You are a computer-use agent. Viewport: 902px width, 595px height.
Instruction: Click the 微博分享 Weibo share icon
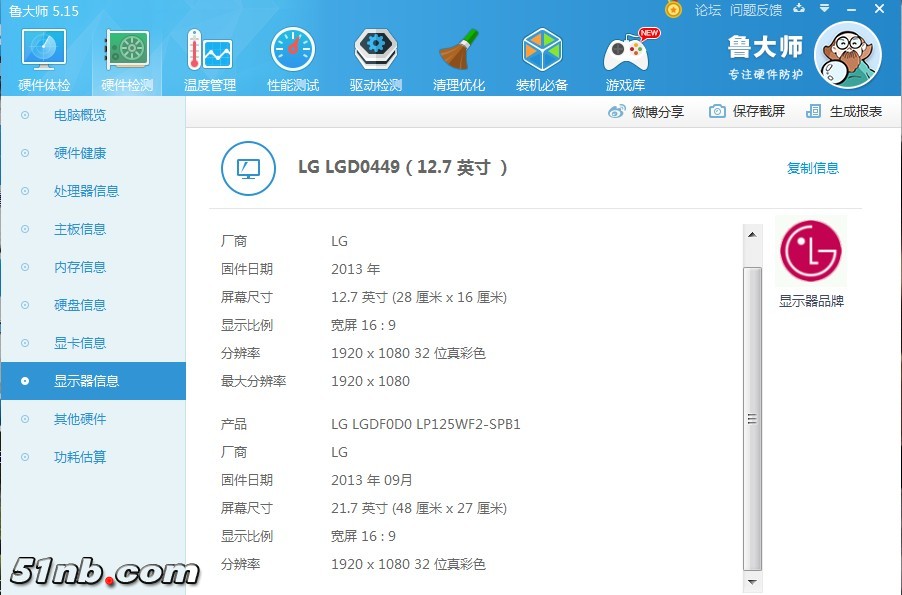pos(617,112)
